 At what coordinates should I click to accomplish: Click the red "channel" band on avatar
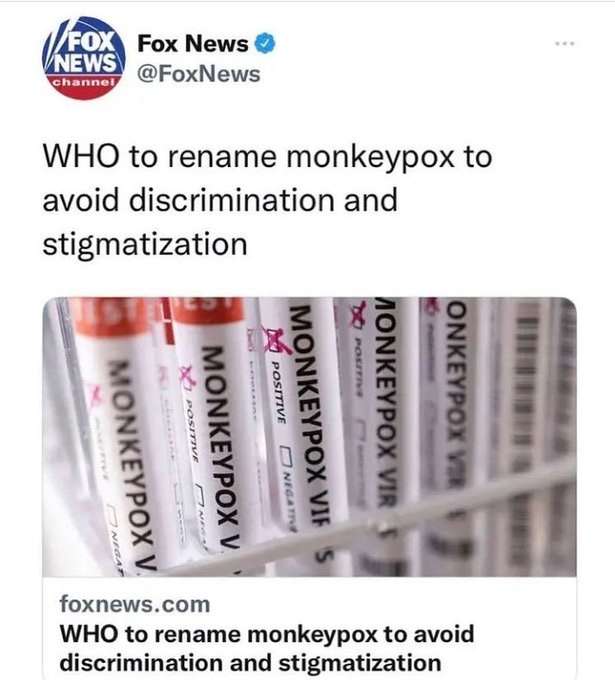pyautogui.click(x=84, y=82)
